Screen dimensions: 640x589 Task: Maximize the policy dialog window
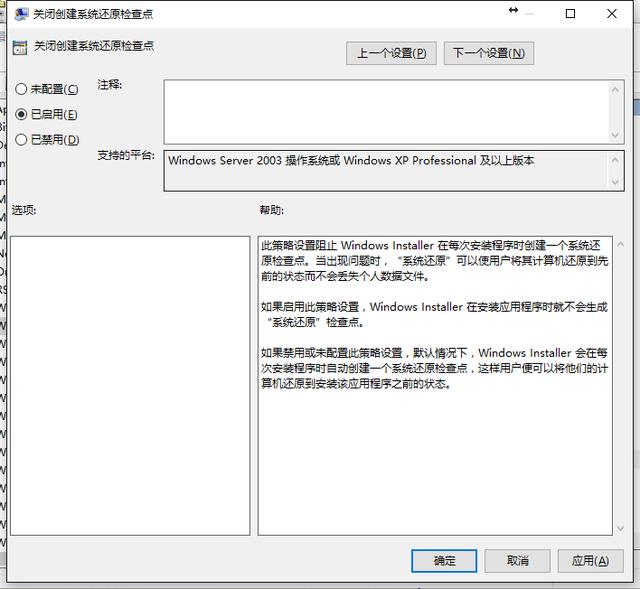tap(570, 14)
